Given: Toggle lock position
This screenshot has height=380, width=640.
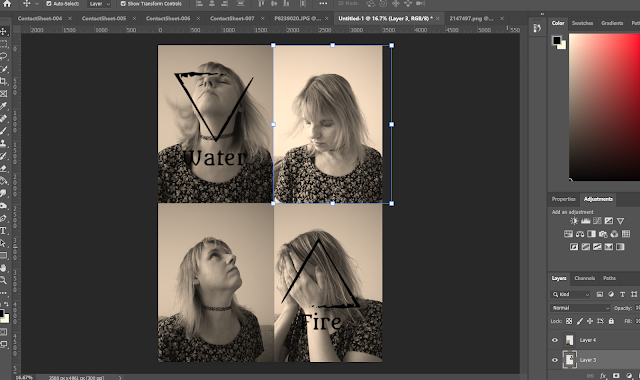Looking at the screenshot, I should (590, 321).
